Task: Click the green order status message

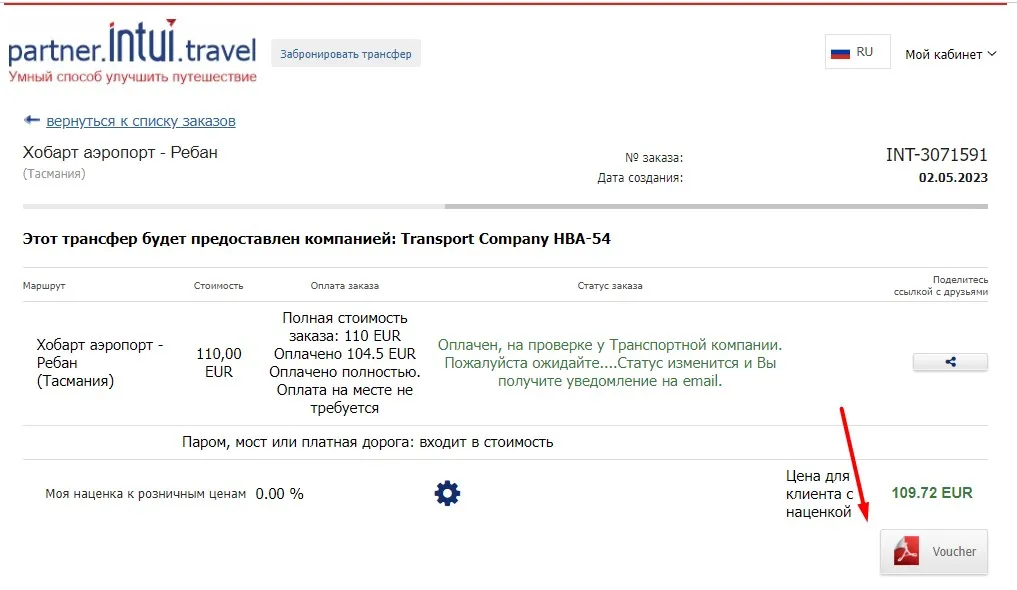Action: click(x=610, y=363)
